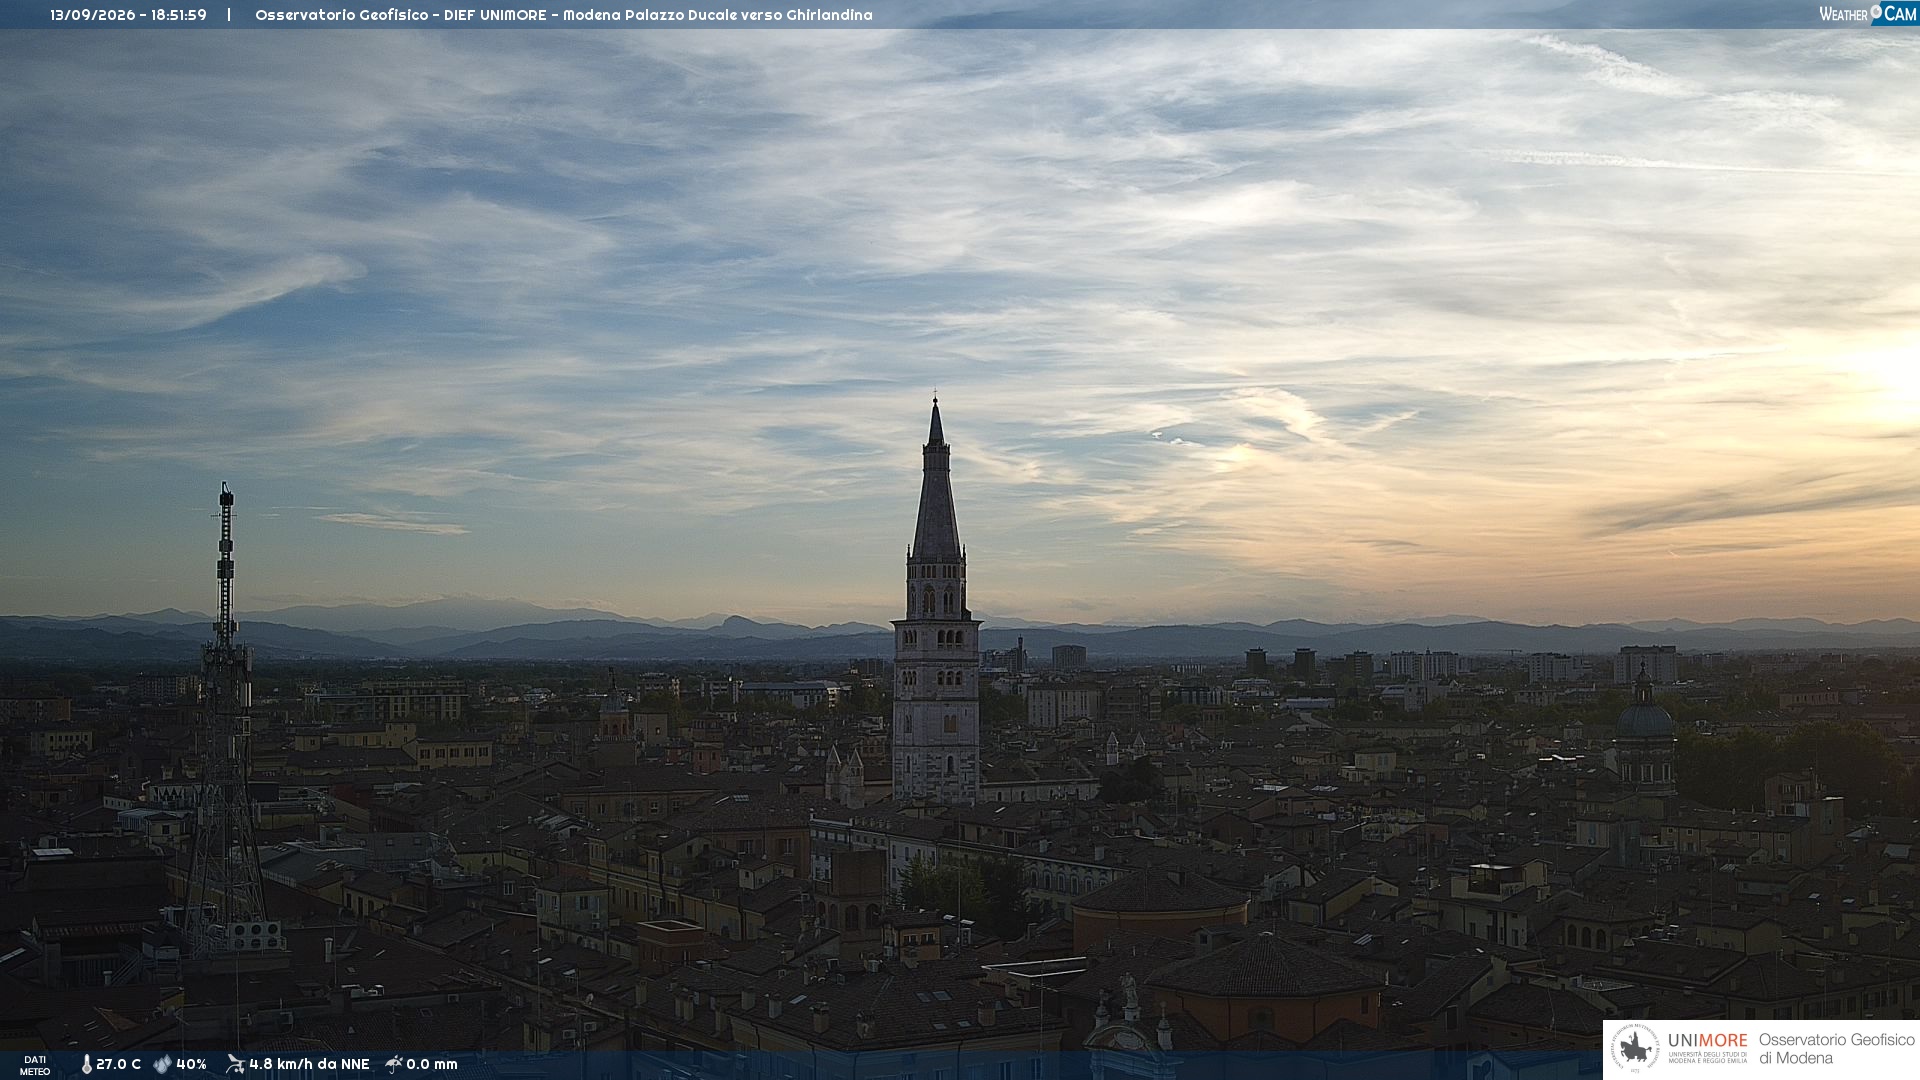Click the 13/09/2026 - 18:51:59 timestamp
1920x1080 pixels.
tap(129, 15)
